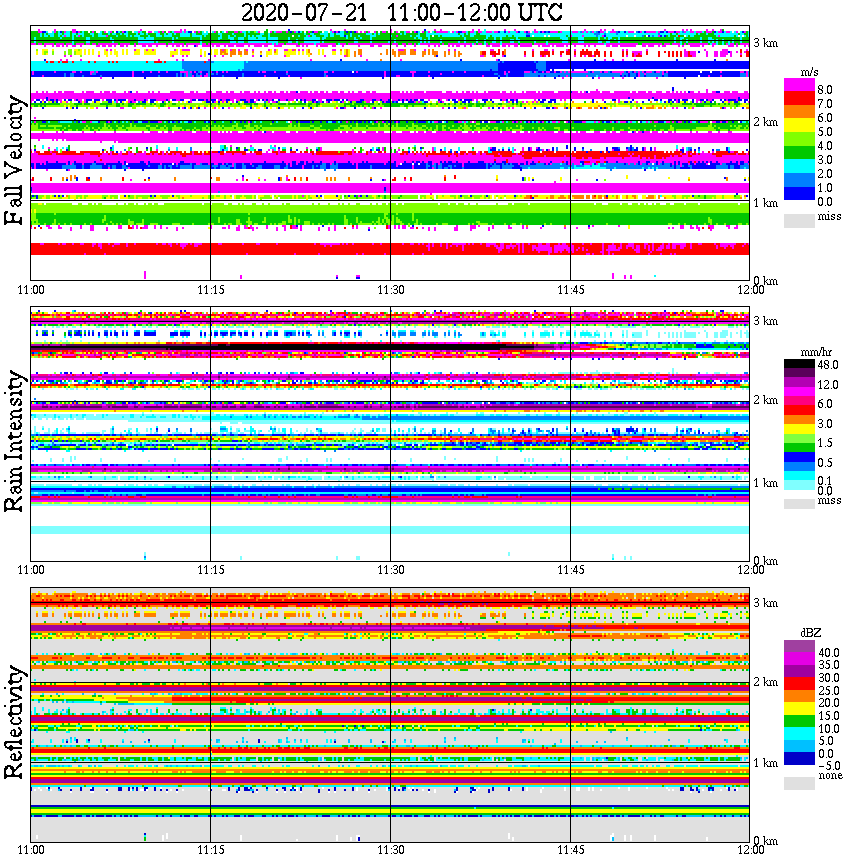Click the 4.0 value in m/s legend
Image resolution: width=850 pixels, height=868 pixels.
825,146
